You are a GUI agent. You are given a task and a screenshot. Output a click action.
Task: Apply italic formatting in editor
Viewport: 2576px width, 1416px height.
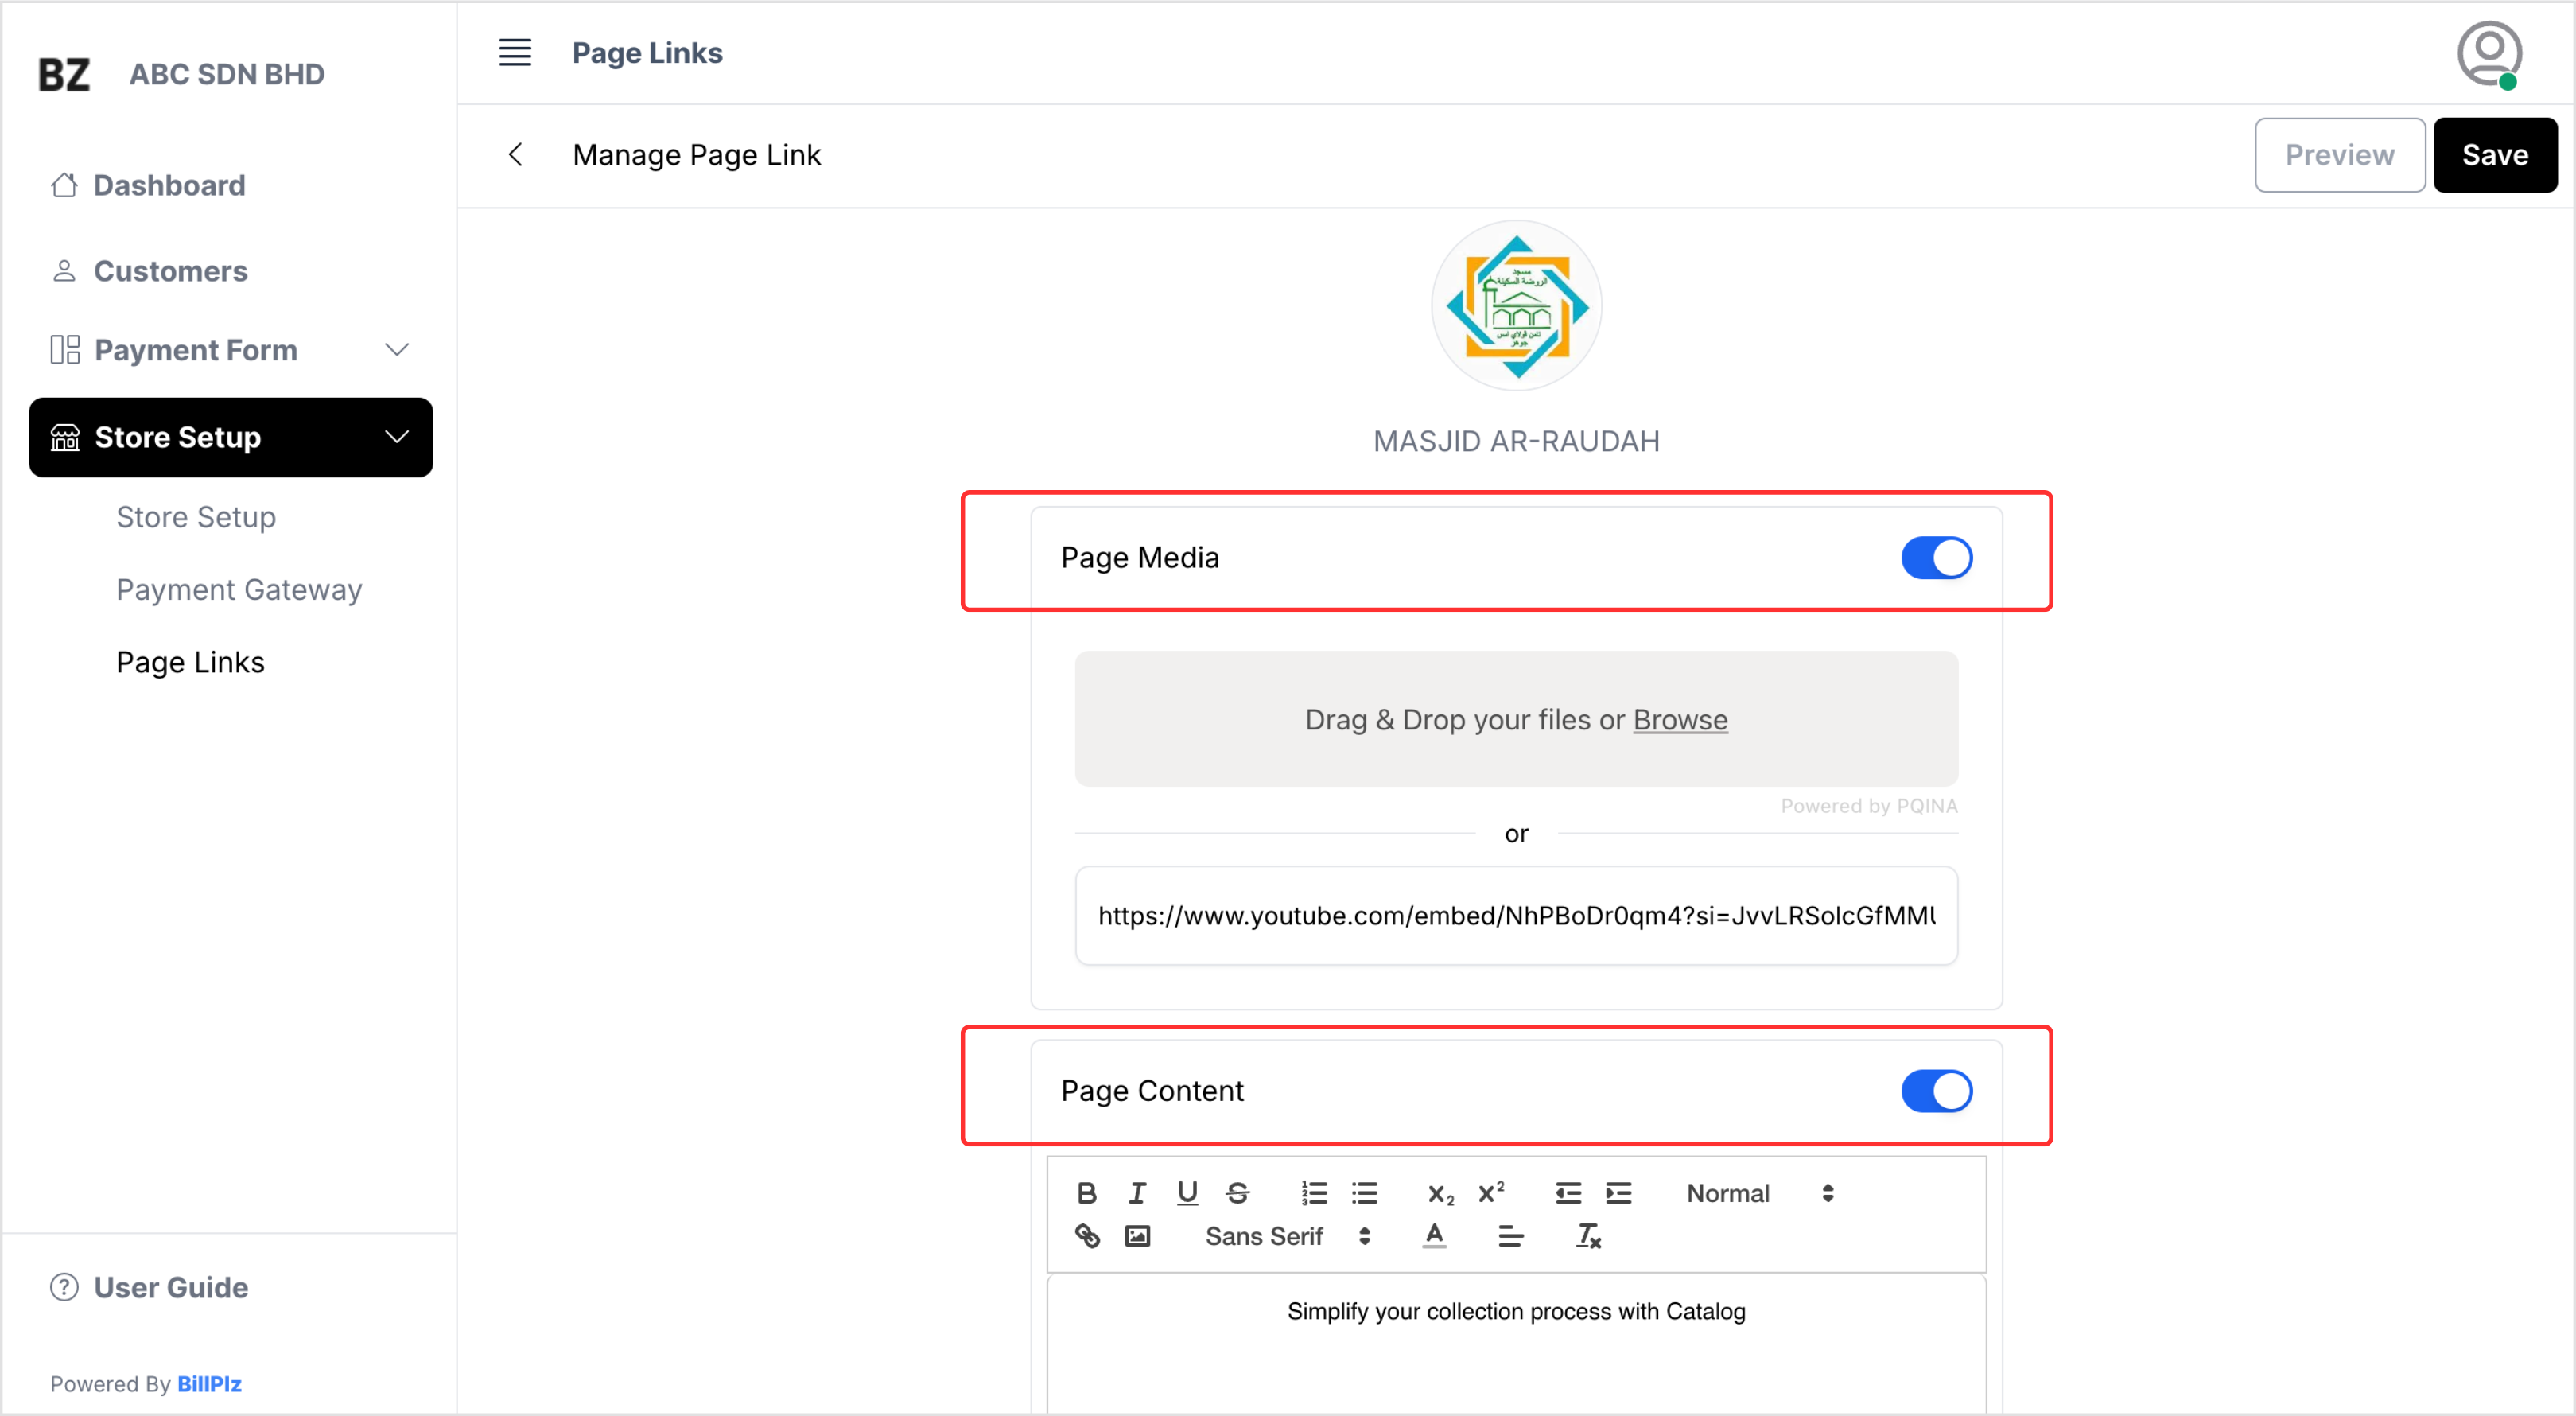click(x=1137, y=1193)
